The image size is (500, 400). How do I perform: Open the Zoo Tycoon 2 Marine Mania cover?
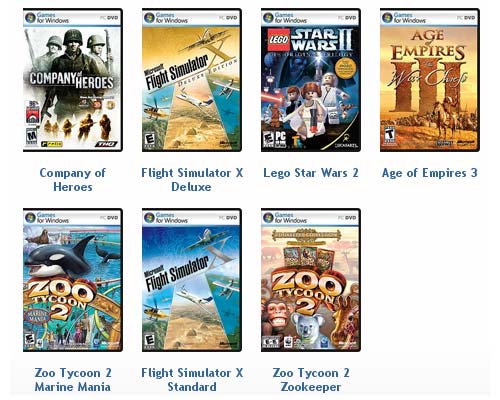[73, 280]
